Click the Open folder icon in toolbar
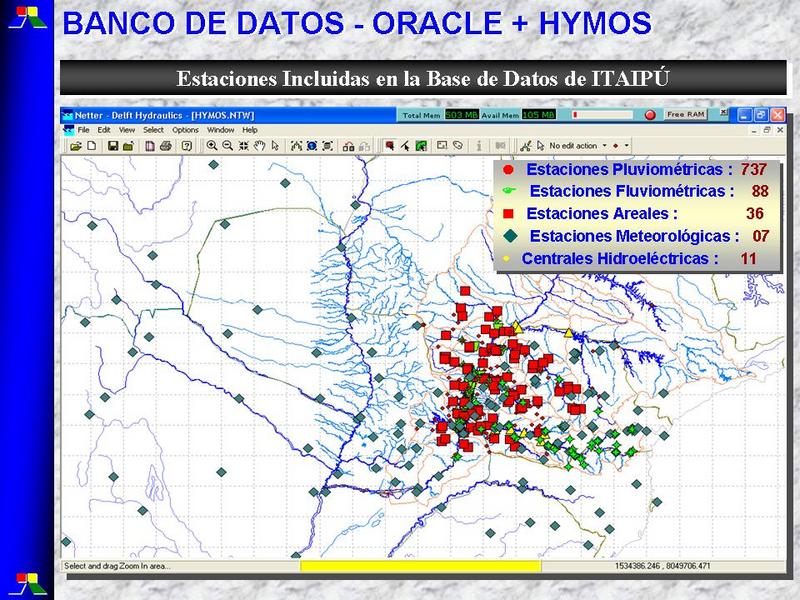The height and width of the screenshot is (600, 800). tap(76, 145)
